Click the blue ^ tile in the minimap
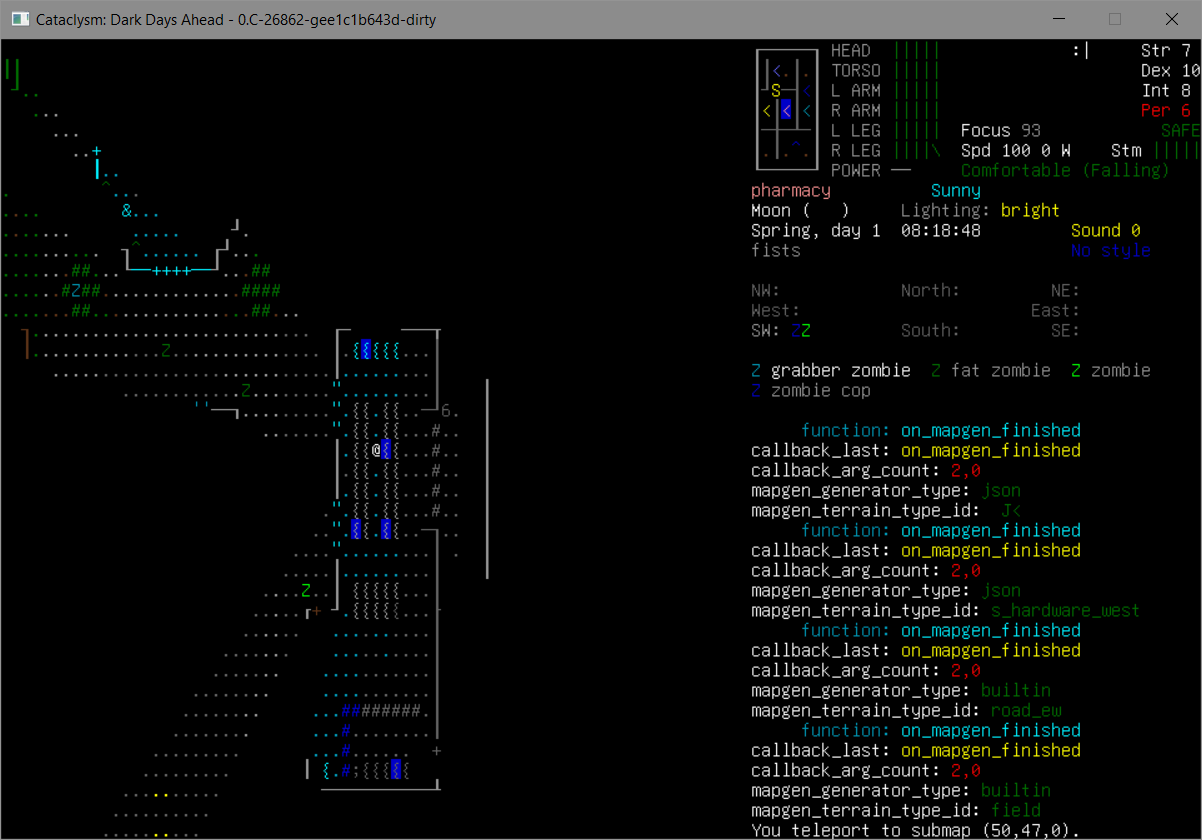 (796, 145)
